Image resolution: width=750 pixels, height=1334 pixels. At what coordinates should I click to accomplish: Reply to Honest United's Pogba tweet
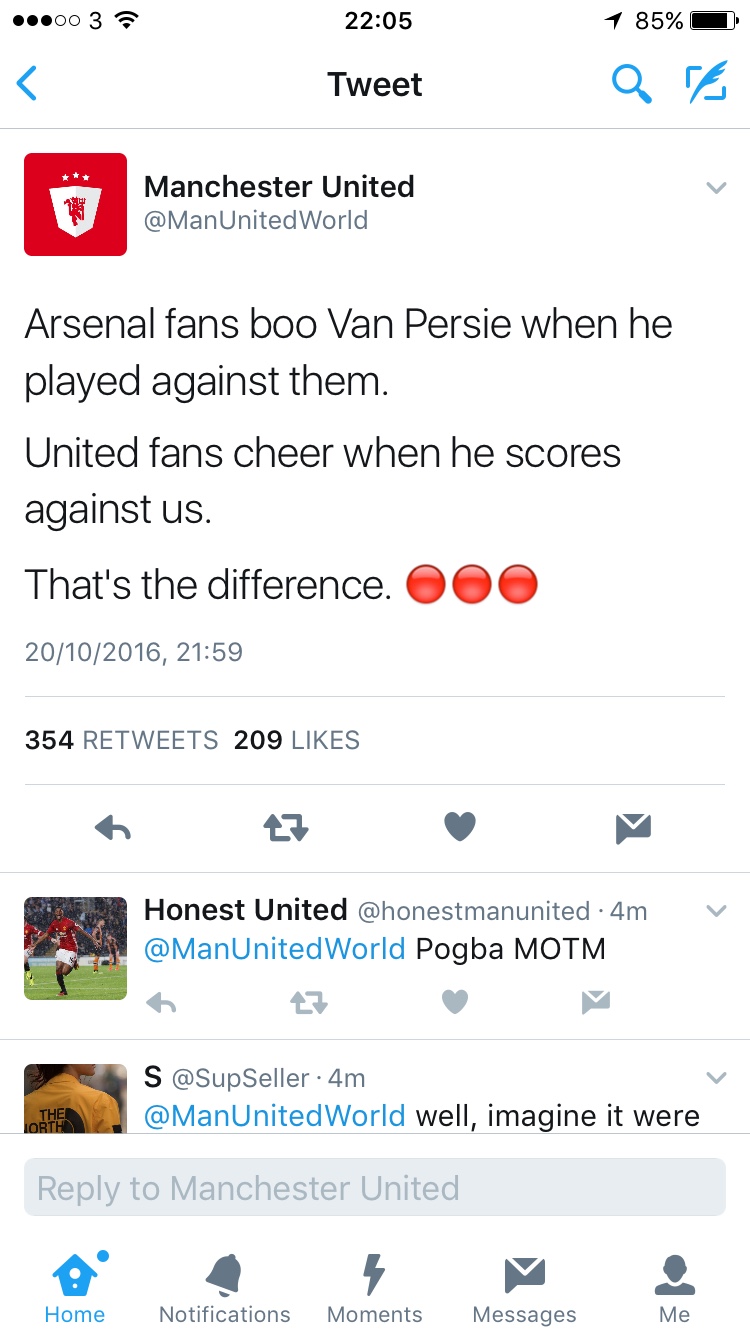click(161, 1003)
